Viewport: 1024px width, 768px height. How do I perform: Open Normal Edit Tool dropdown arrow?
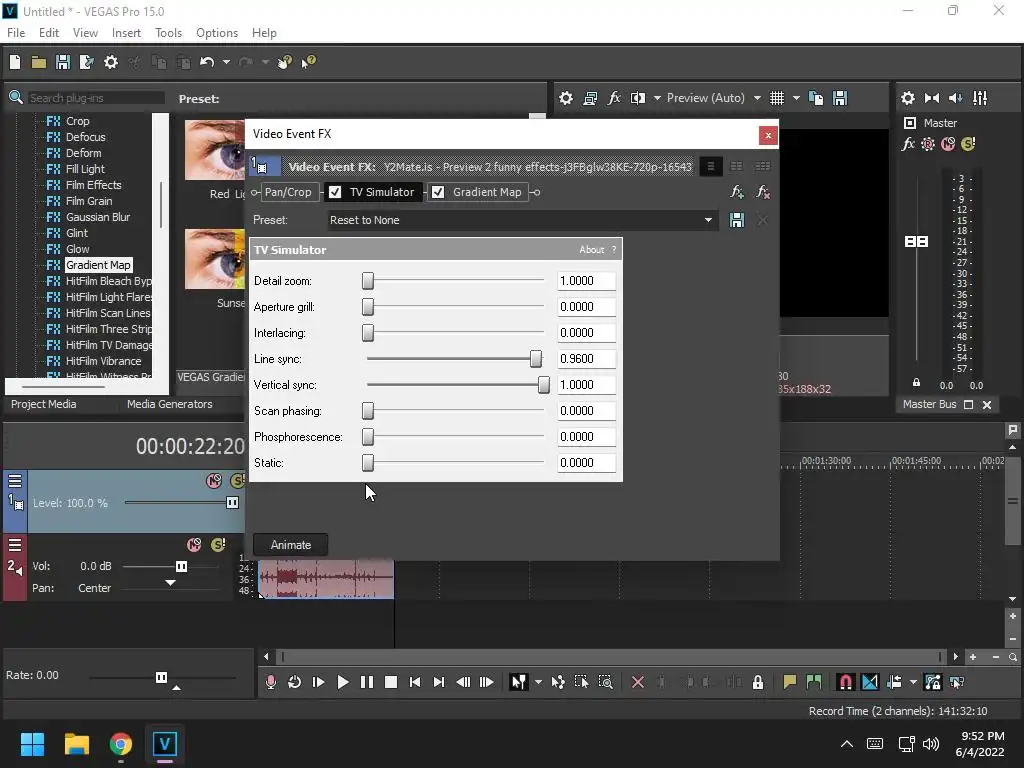pos(538,682)
